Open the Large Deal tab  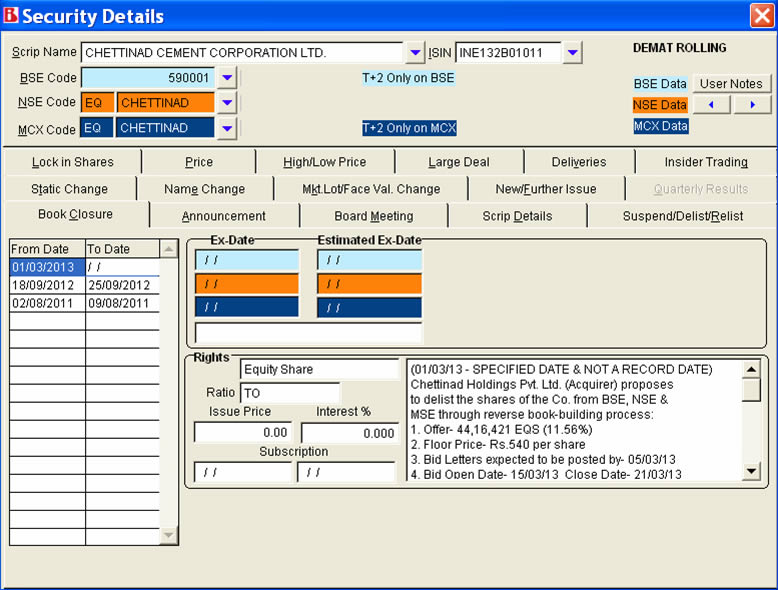click(459, 162)
